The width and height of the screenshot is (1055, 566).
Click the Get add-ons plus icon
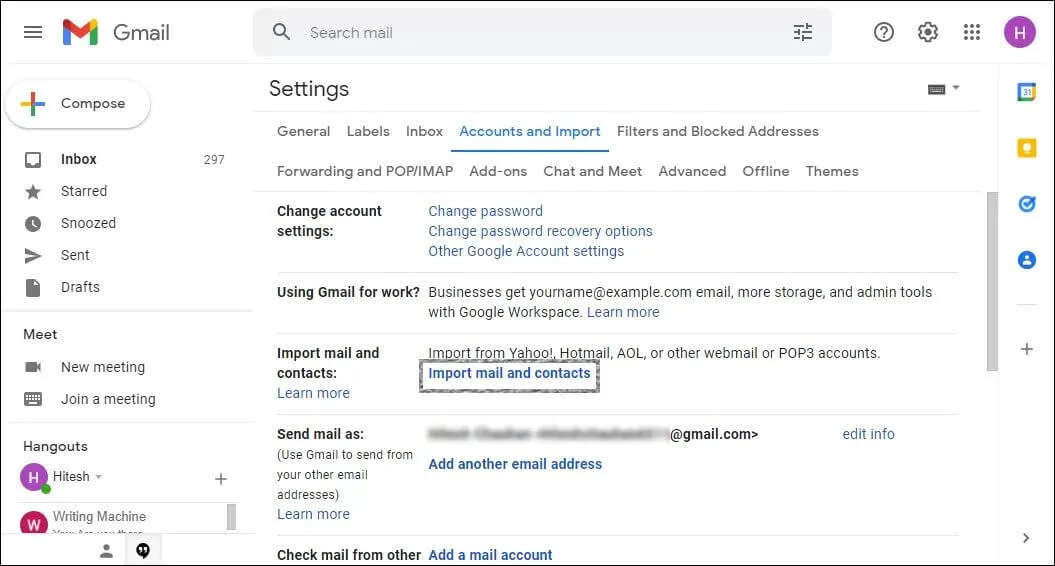pos(1026,349)
